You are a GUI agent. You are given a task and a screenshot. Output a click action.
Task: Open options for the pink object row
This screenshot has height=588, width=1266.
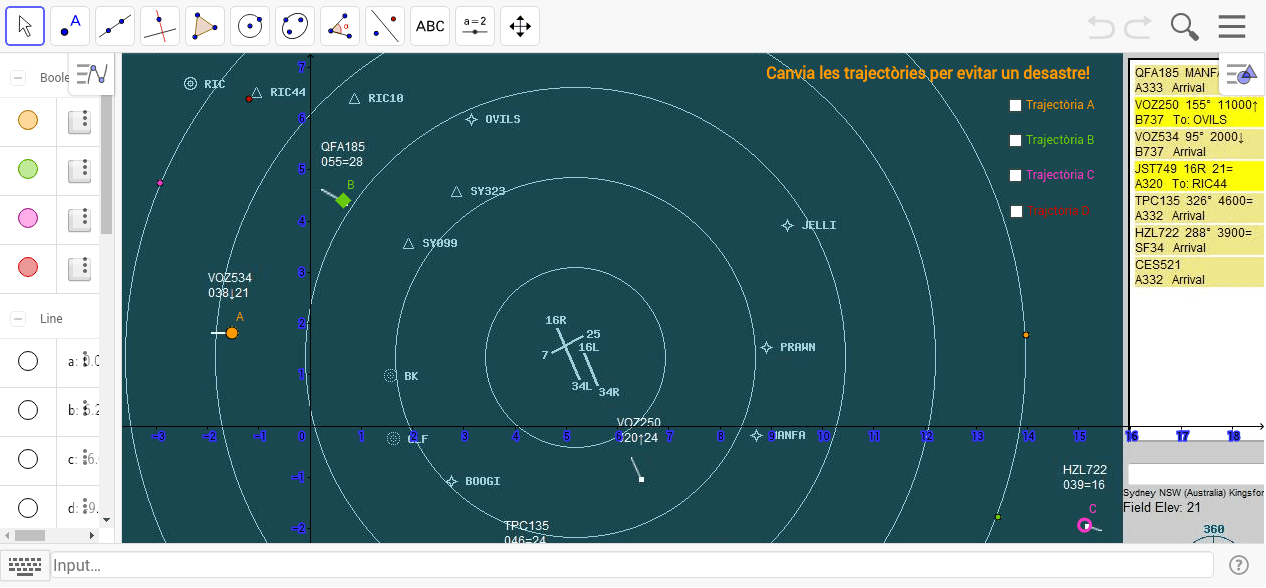(80, 219)
